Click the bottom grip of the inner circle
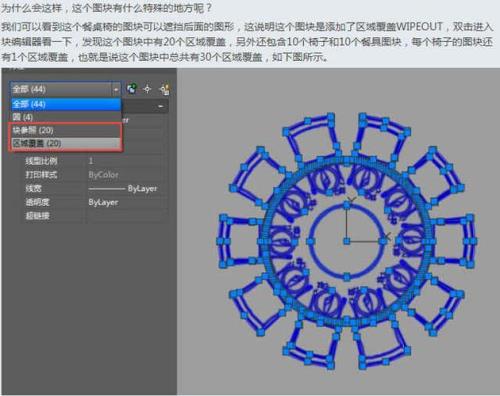 [347, 277]
